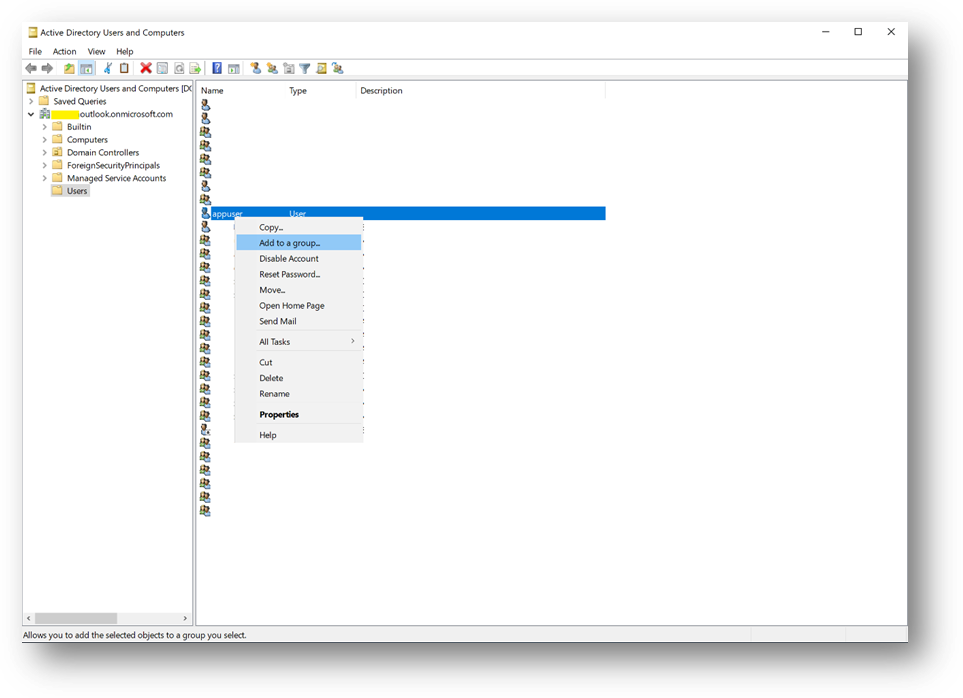
Task: Click the Cut scissors toolbar icon
Action: [107, 68]
